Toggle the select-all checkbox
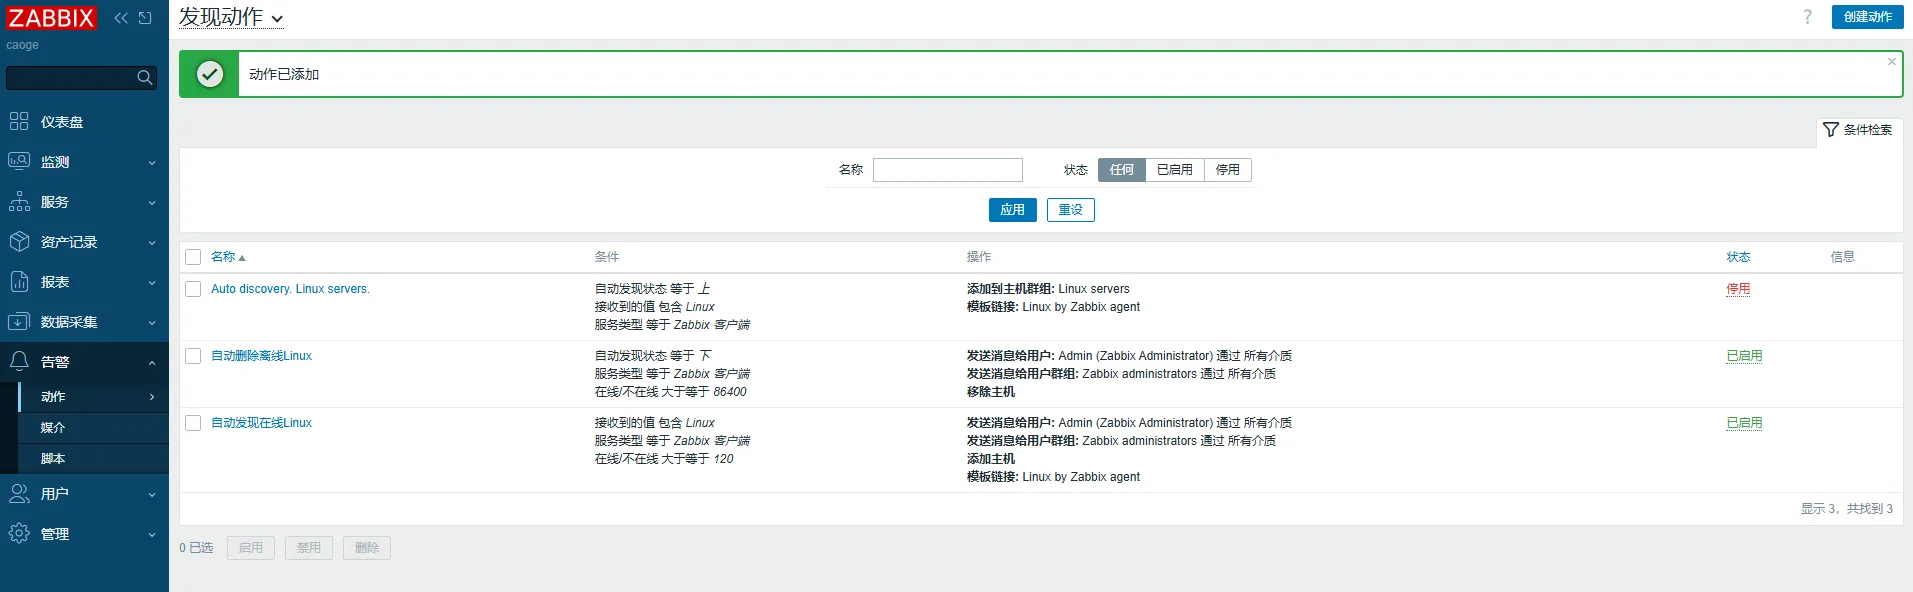The image size is (1913, 592). 193,257
